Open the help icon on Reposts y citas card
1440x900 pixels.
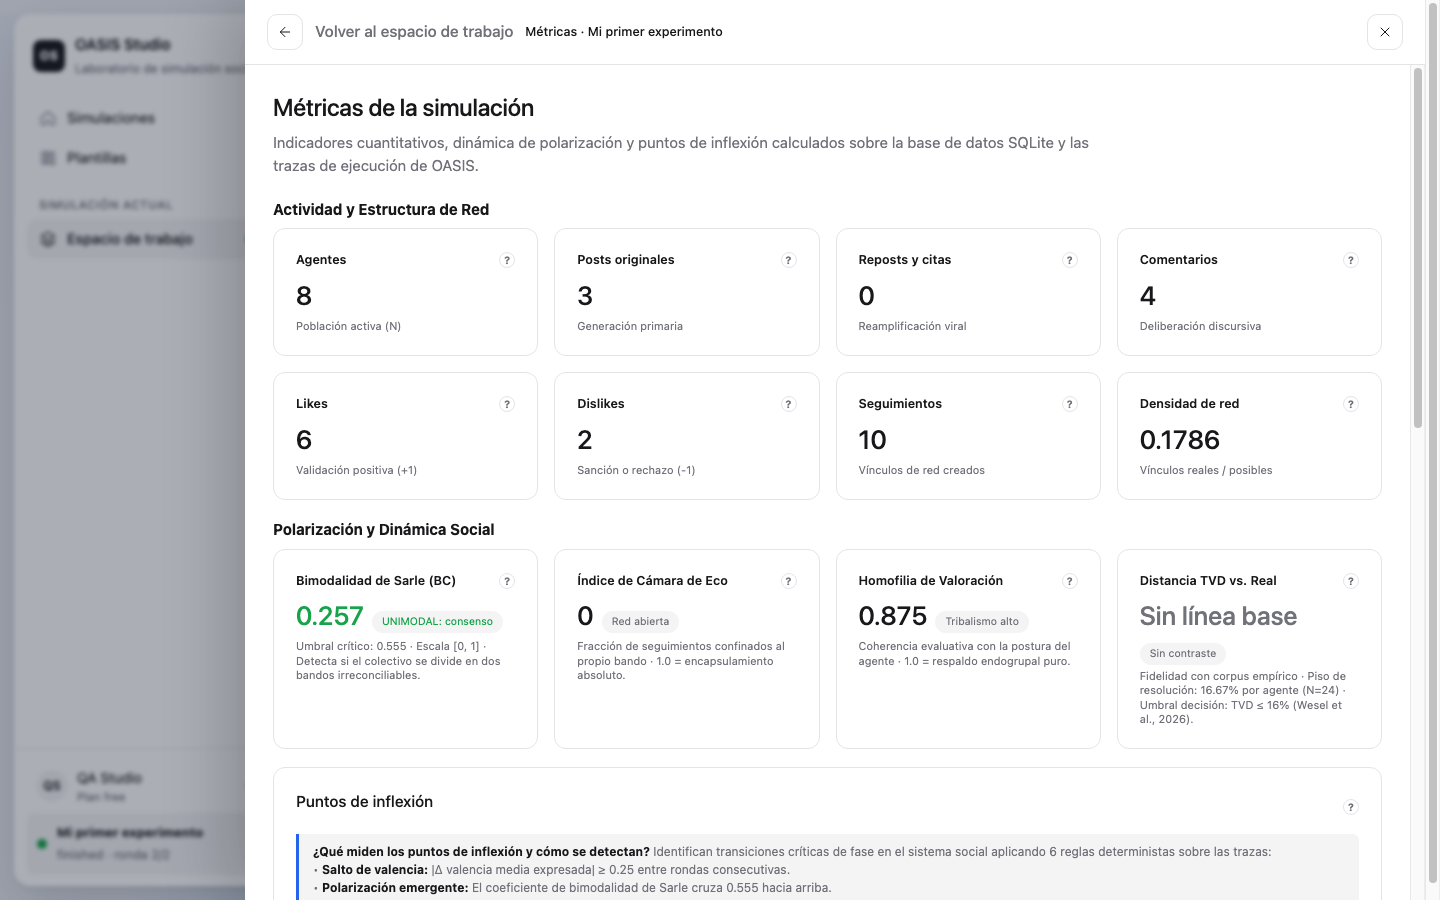(1070, 260)
